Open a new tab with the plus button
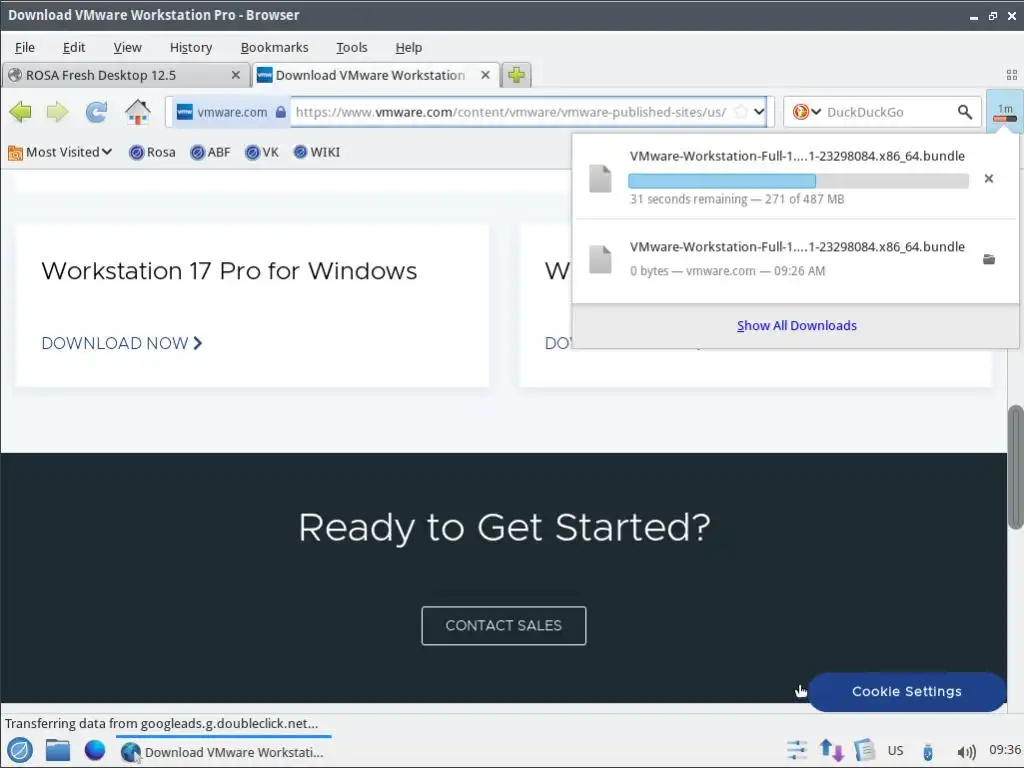 click(x=516, y=75)
